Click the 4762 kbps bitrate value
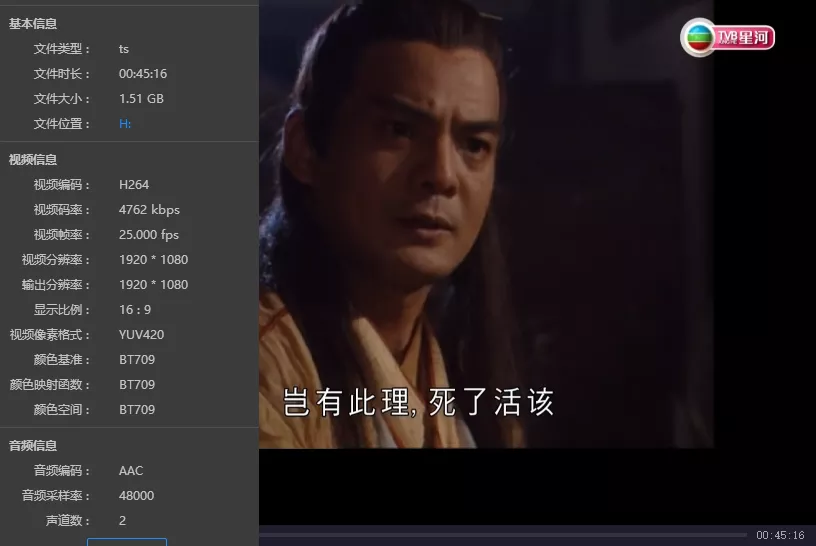The width and height of the screenshot is (816, 546). coord(149,210)
